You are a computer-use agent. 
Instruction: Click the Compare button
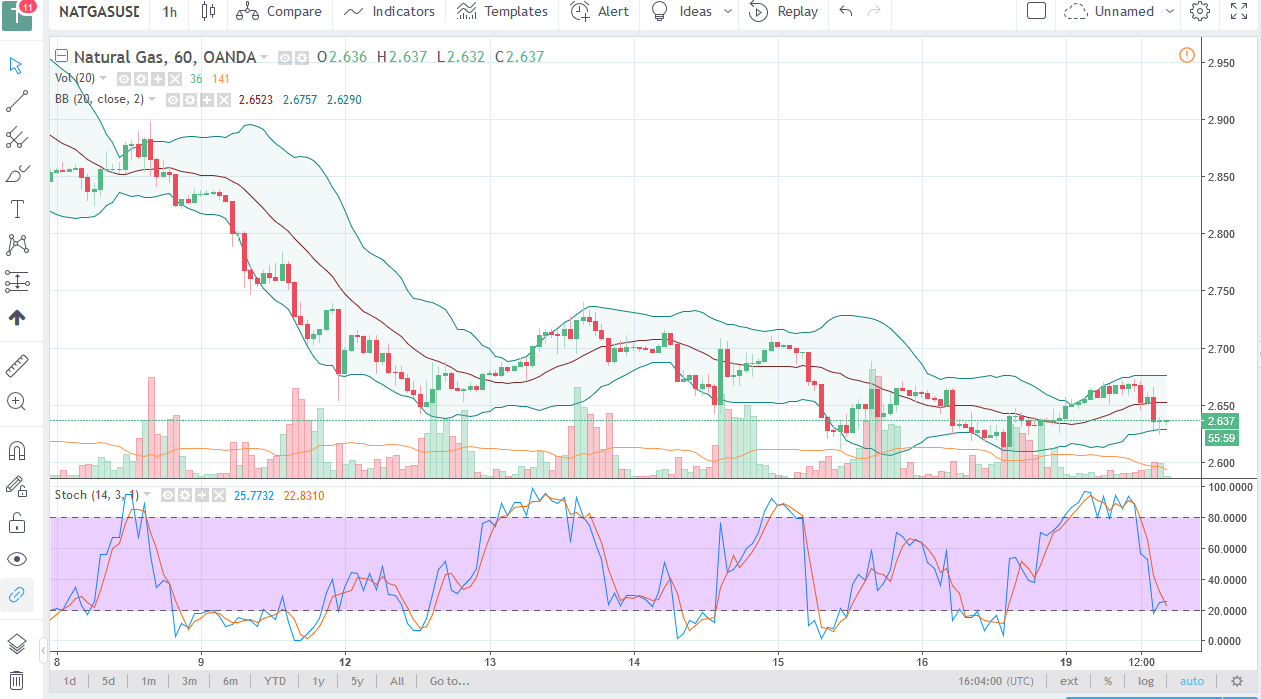pyautogui.click(x=280, y=12)
